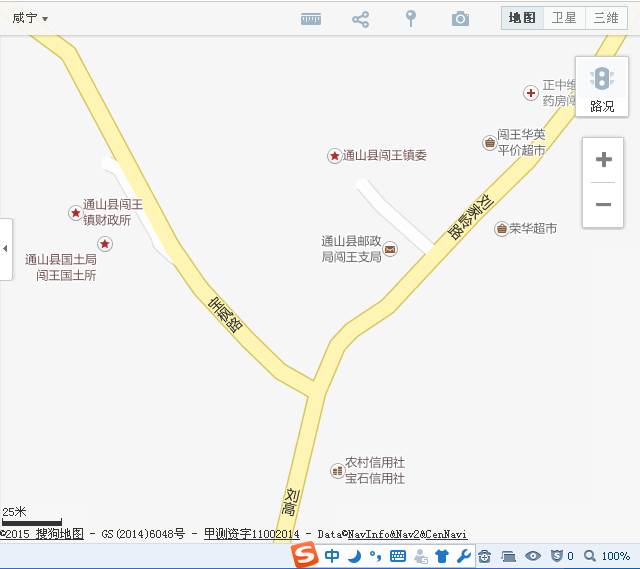Toggle the 路况 traffic layer
The width and height of the screenshot is (640, 569).
tap(602, 87)
